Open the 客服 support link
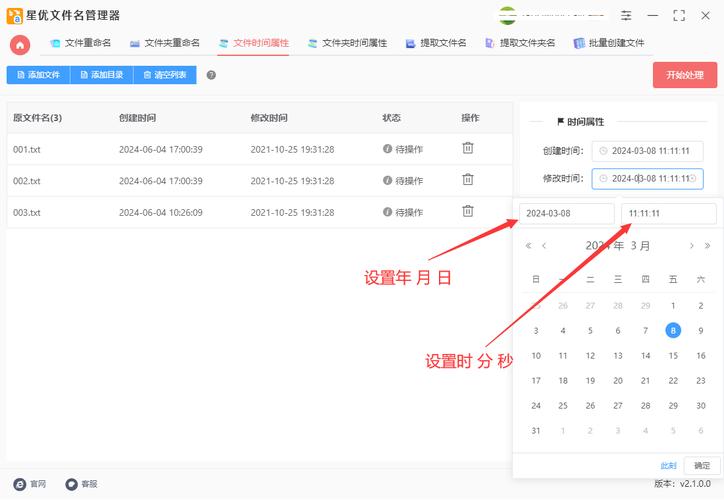 coord(81,484)
